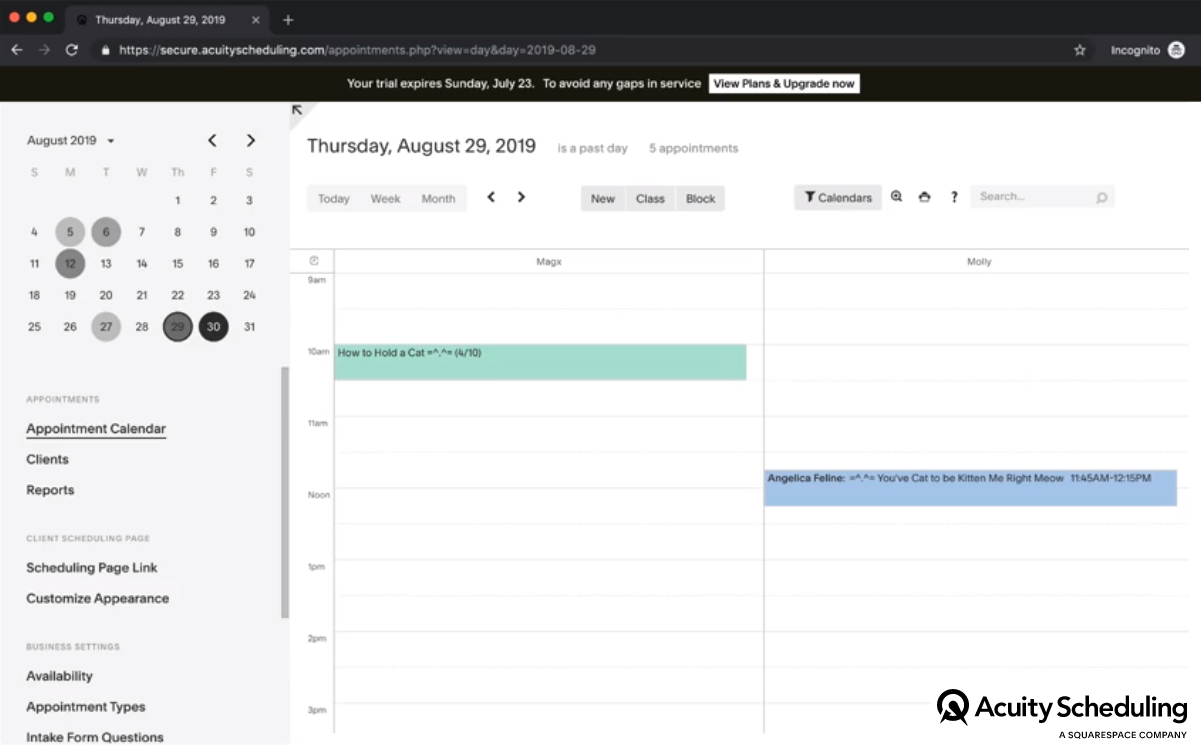Click the Magx calendar column header

(x=549, y=262)
